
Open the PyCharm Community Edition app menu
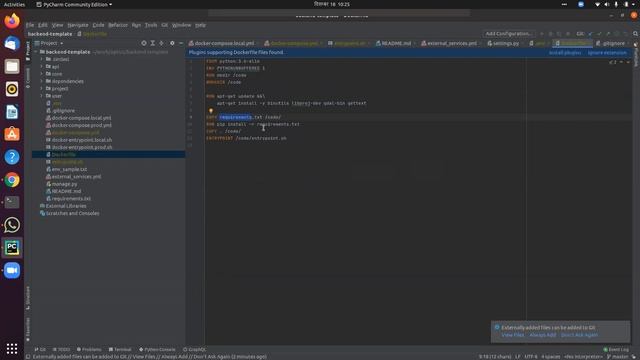coord(74,4)
